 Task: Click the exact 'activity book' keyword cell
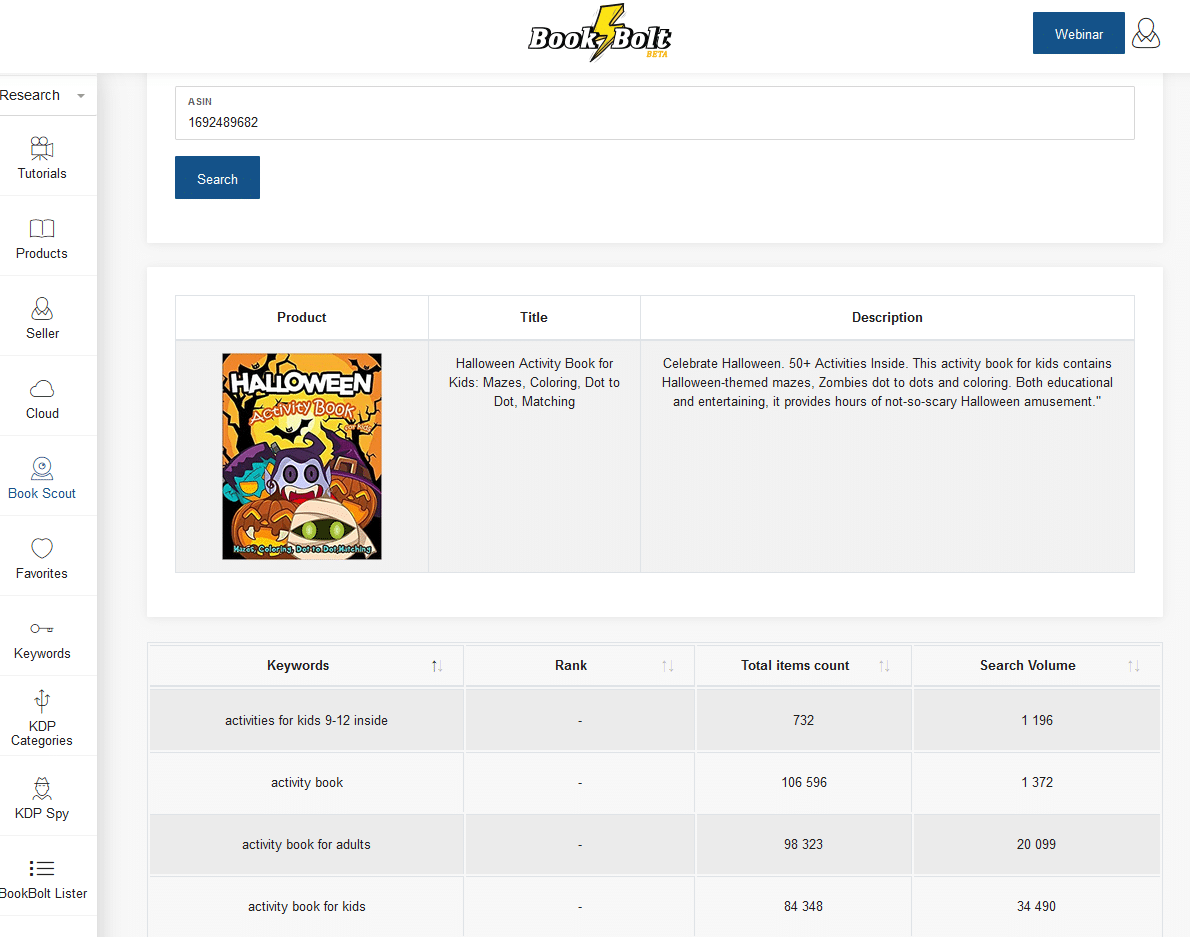pyautogui.click(x=307, y=782)
